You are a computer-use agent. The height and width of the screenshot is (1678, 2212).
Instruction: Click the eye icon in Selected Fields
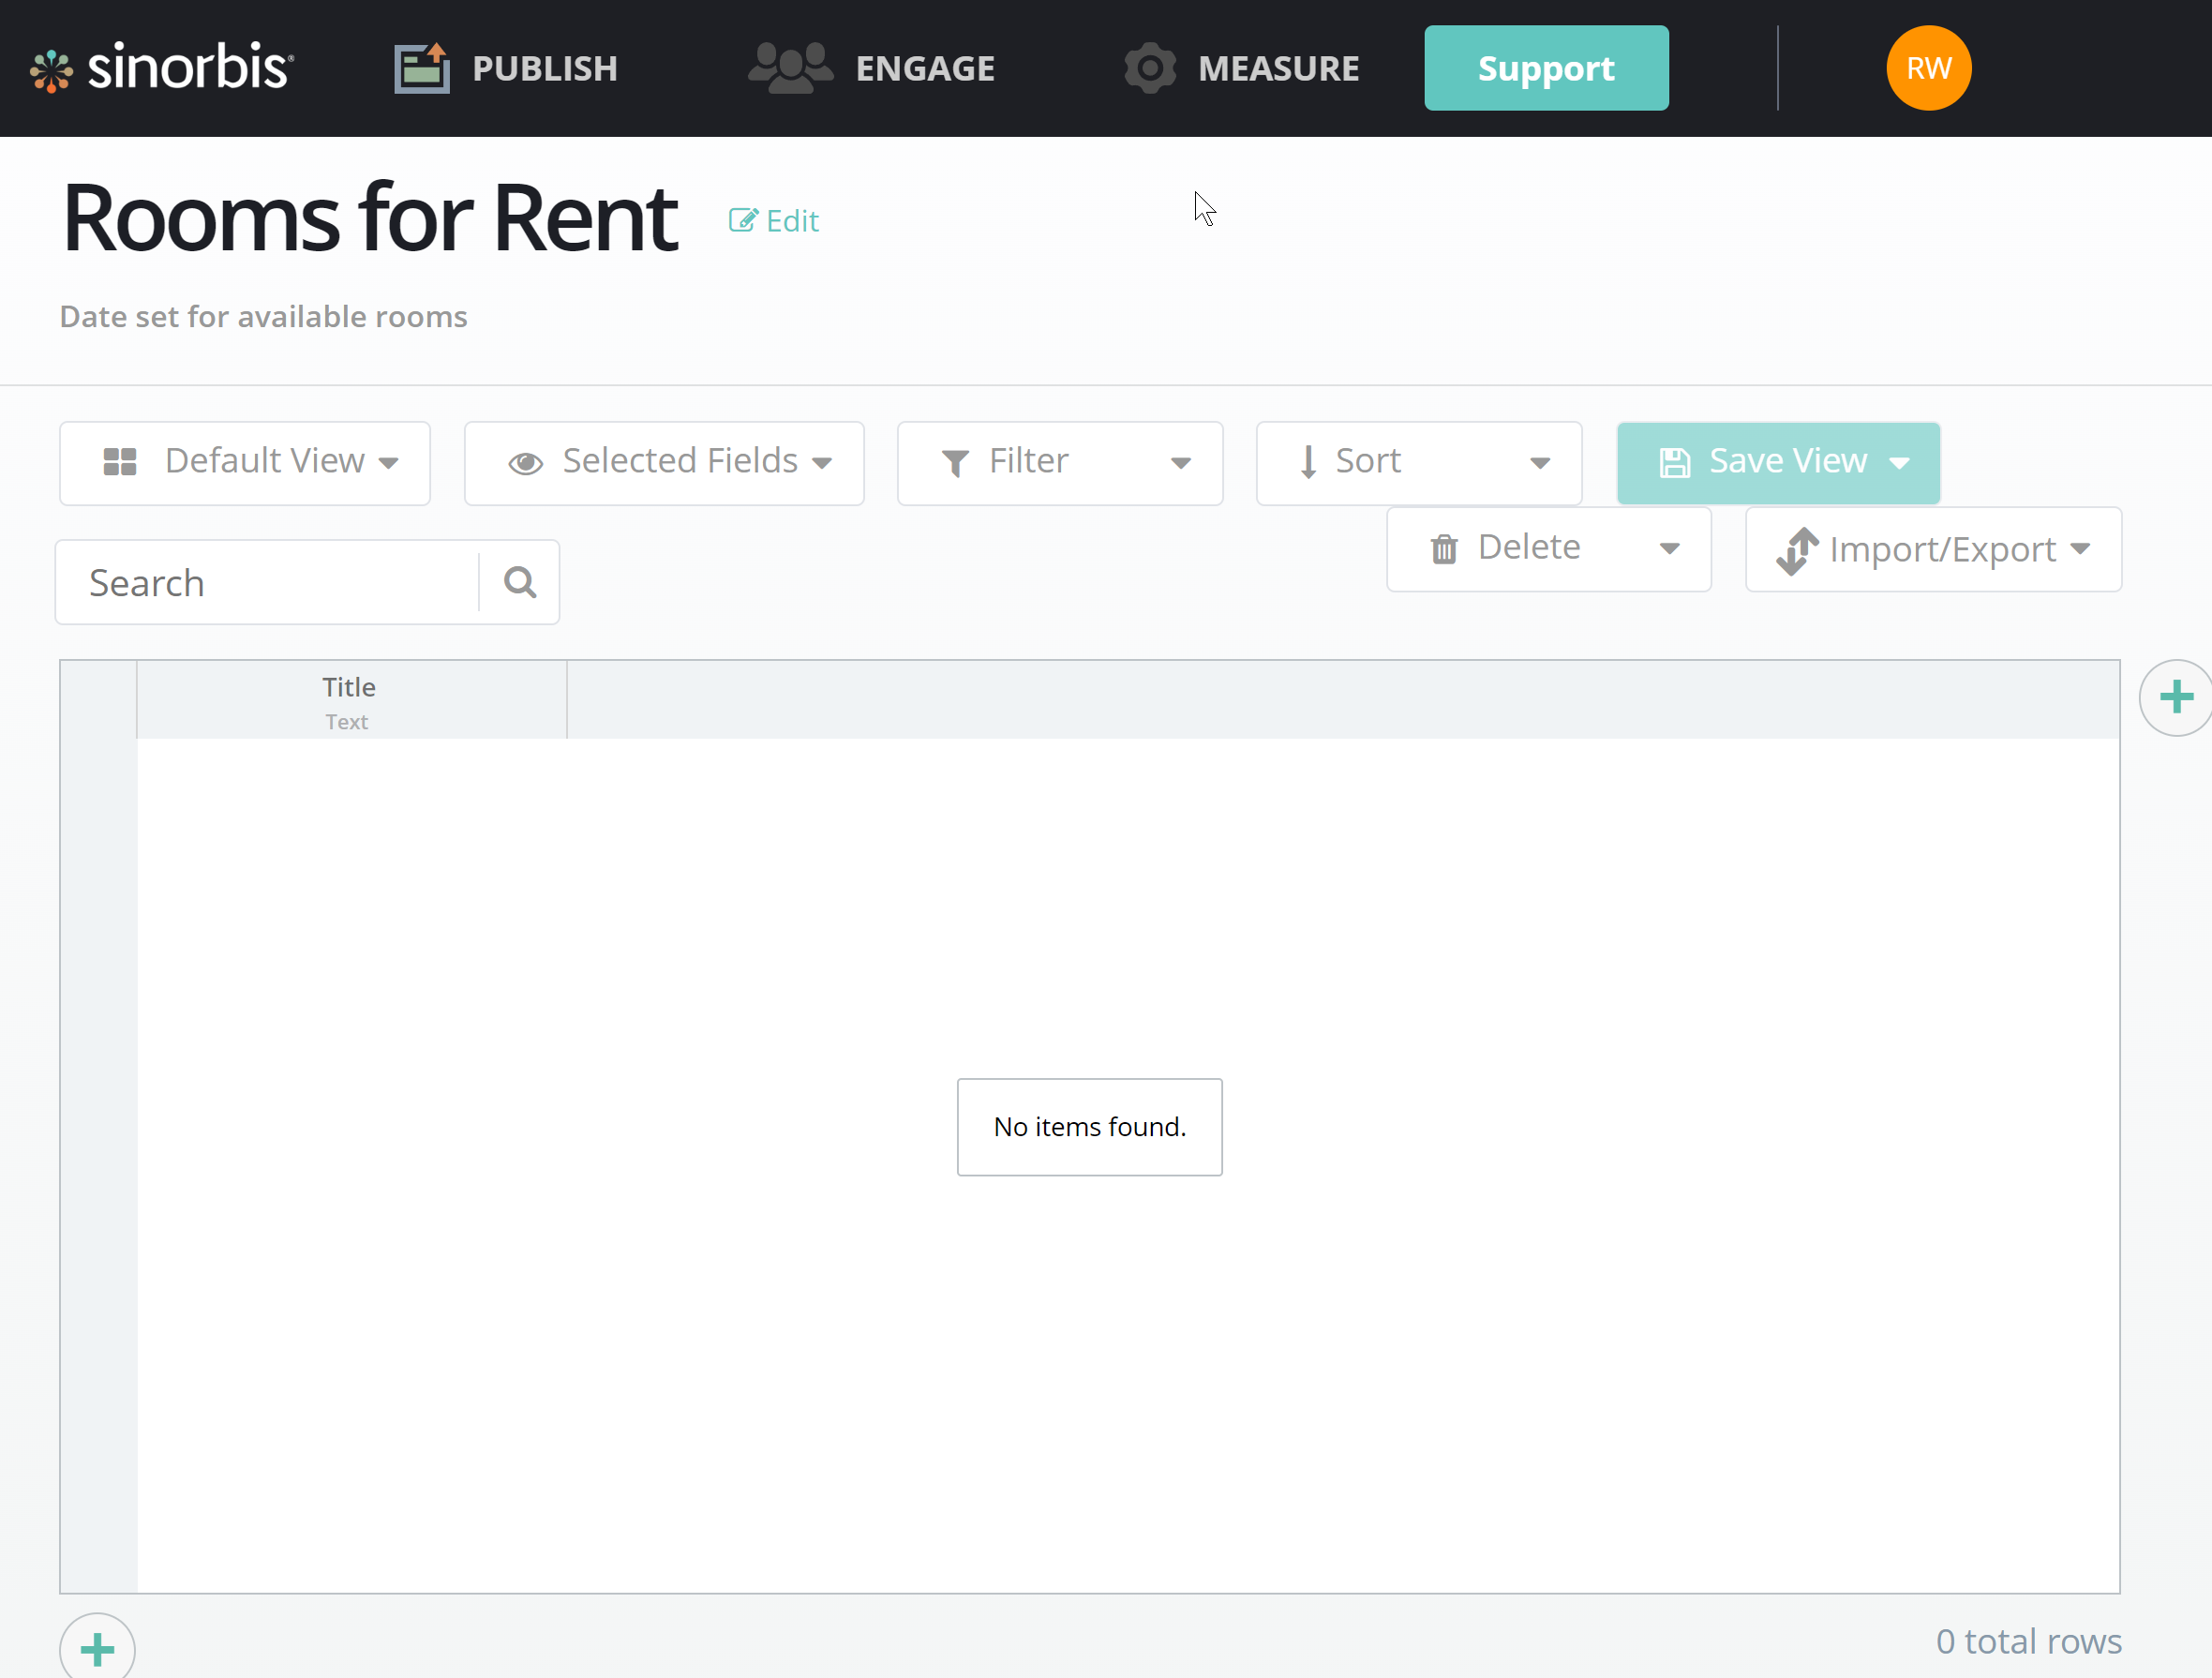(x=525, y=463)
